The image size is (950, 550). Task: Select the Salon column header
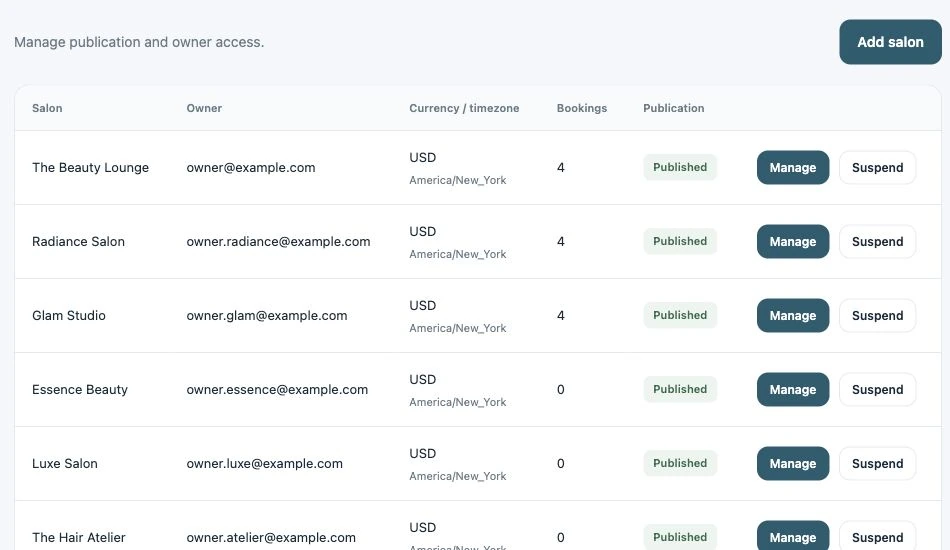(x=47, y=108)
